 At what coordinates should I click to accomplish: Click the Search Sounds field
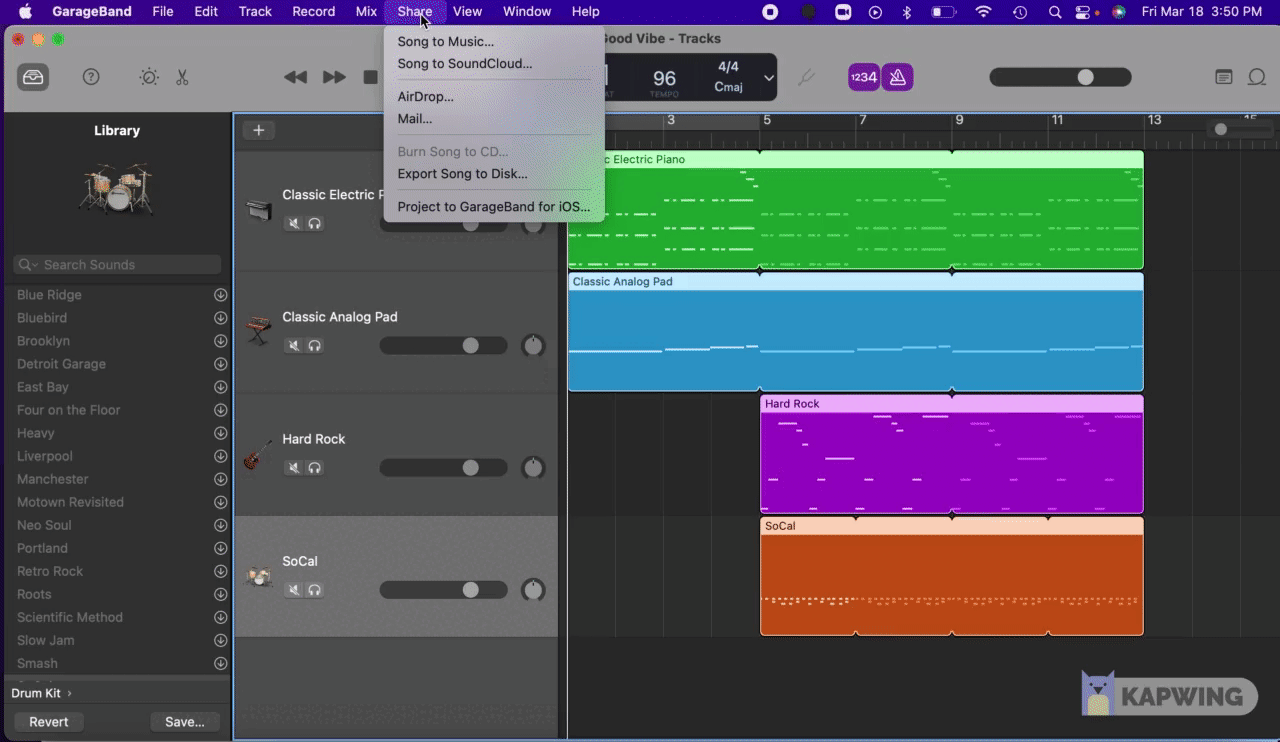click(x=117, y=265)
